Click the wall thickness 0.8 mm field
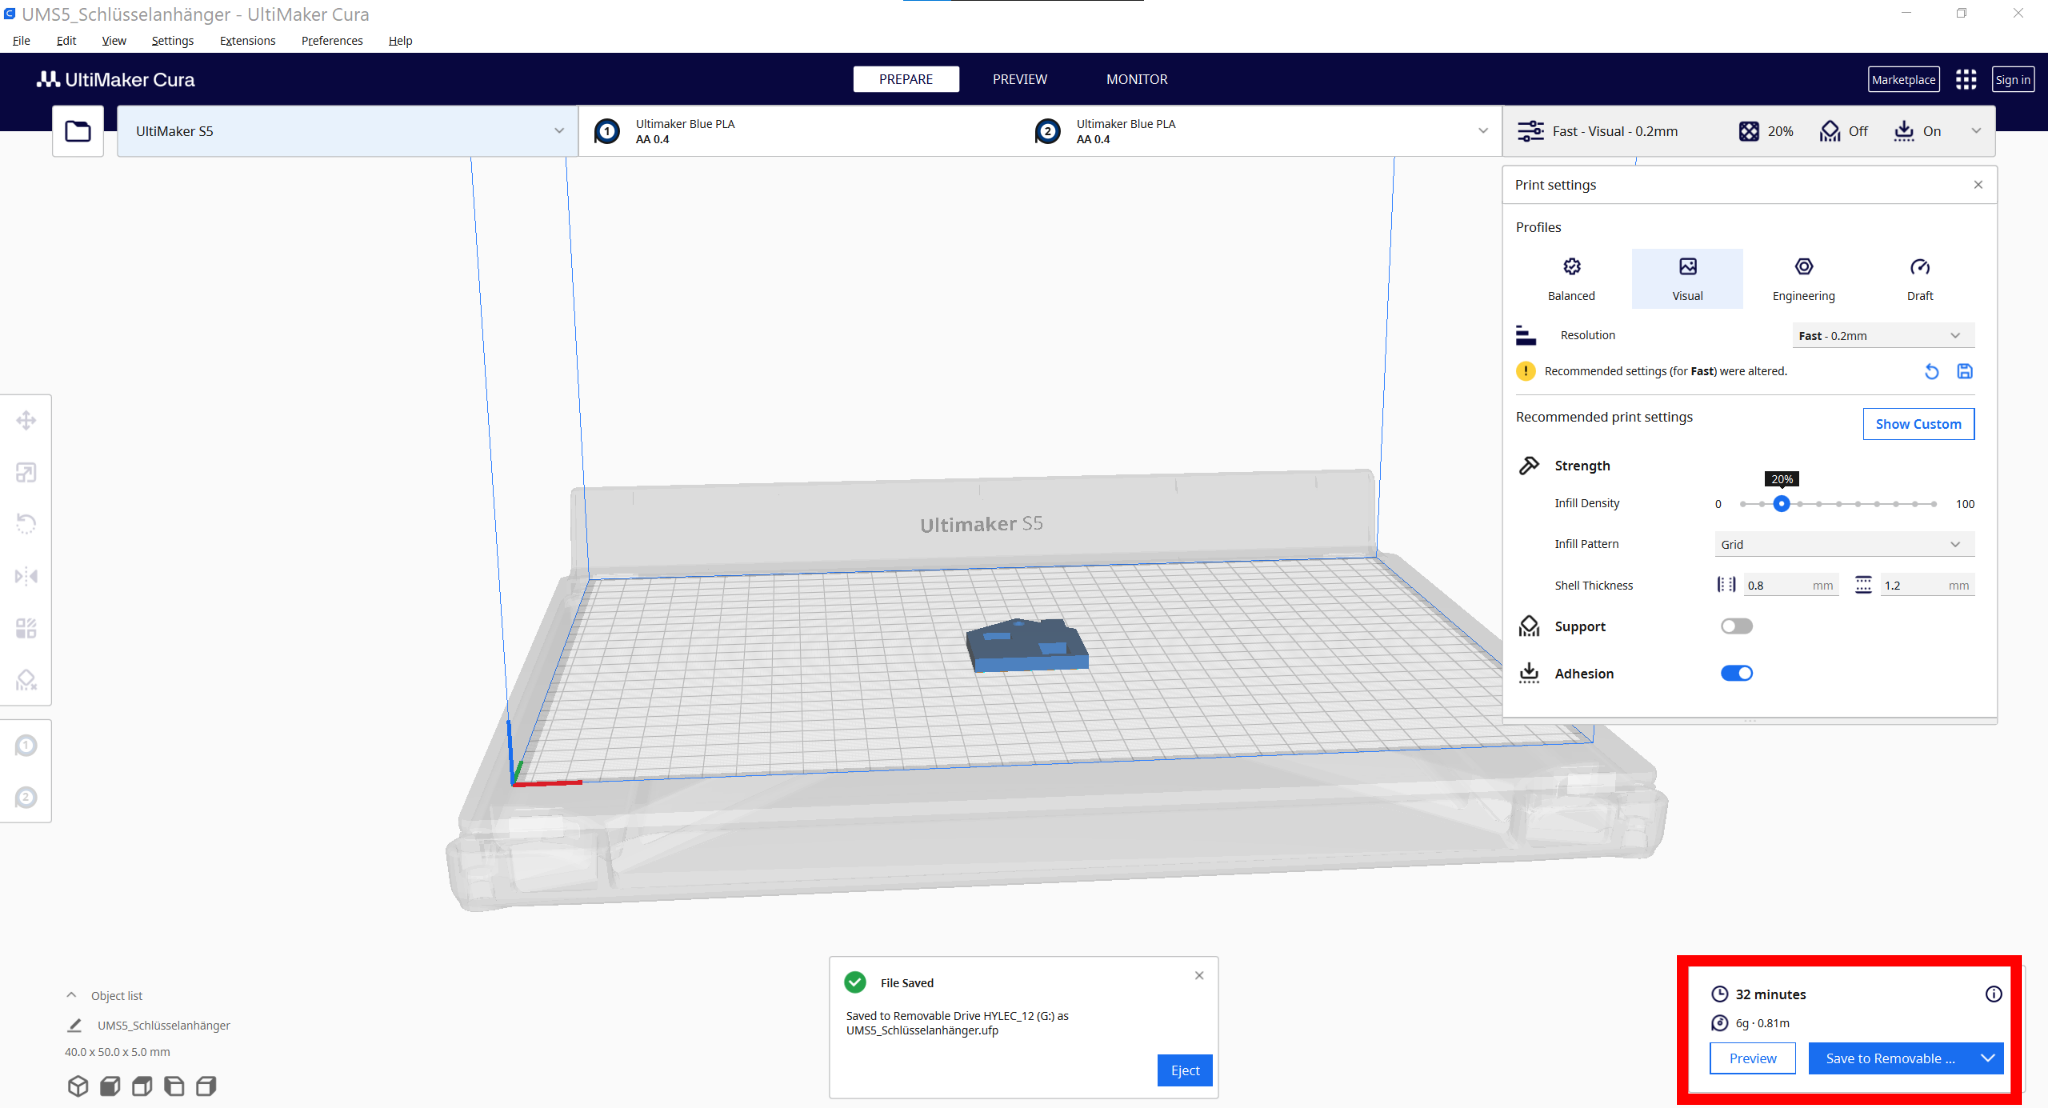The height and width of the screenshot is (1108, 2048). 1791,585
